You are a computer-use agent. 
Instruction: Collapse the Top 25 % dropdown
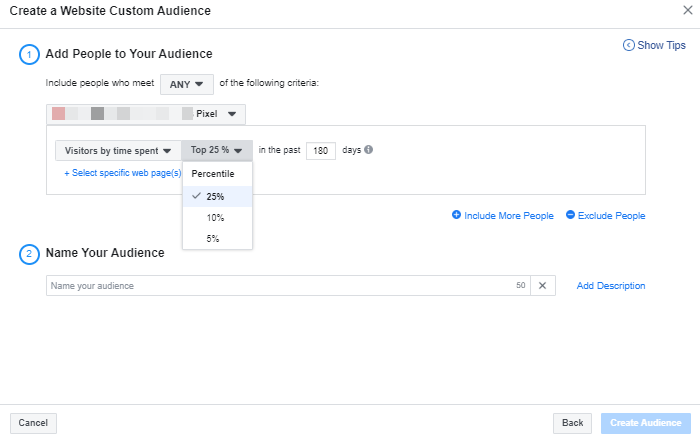click(217, 150)
